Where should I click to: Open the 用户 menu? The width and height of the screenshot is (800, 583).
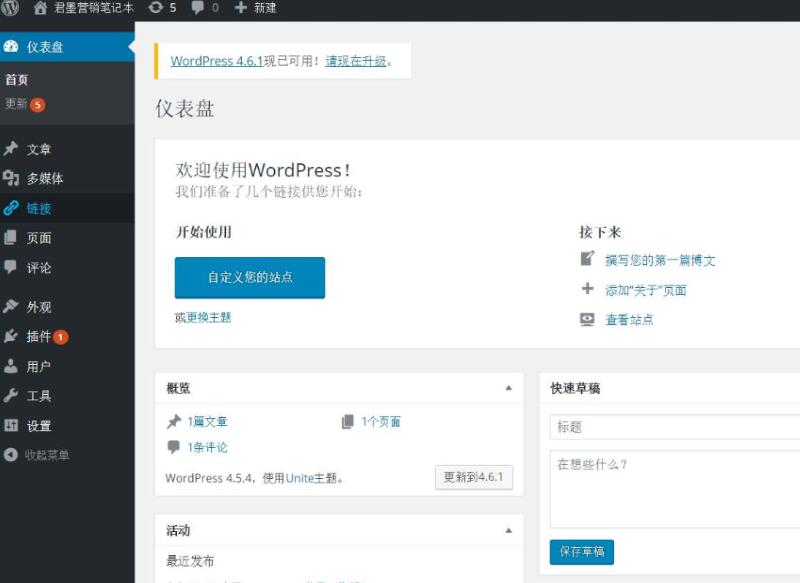click(39, 366)
